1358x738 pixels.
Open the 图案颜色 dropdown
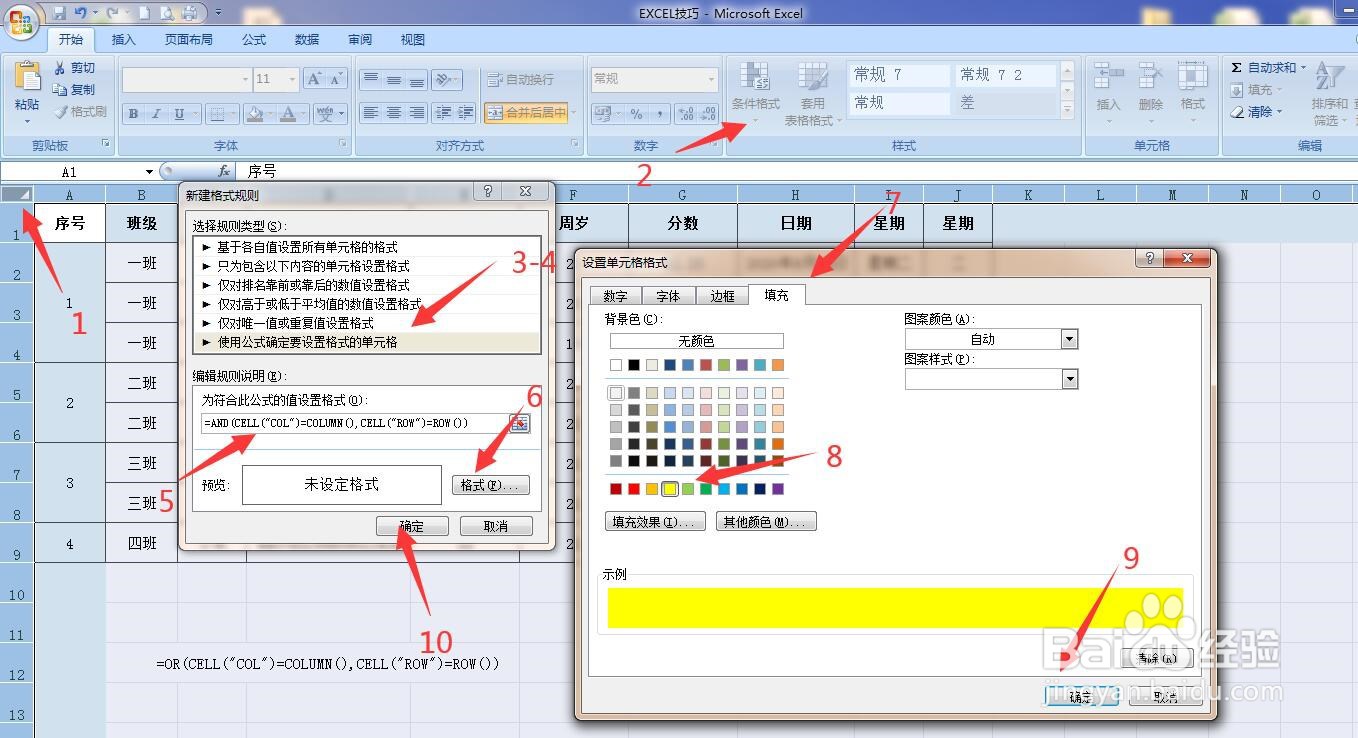pyautogui.click(x=1070, y=339)
